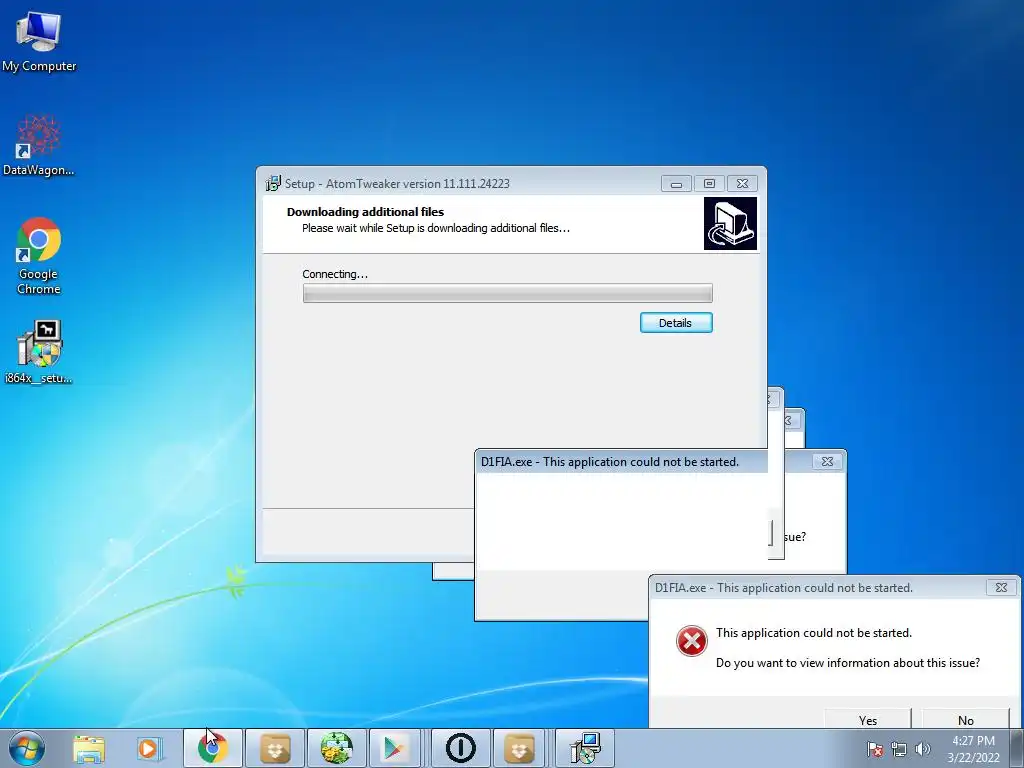This screenshot has height=768, width=1024.
Task: Click the 'Connecting...' status text
Action: point(335,274)
